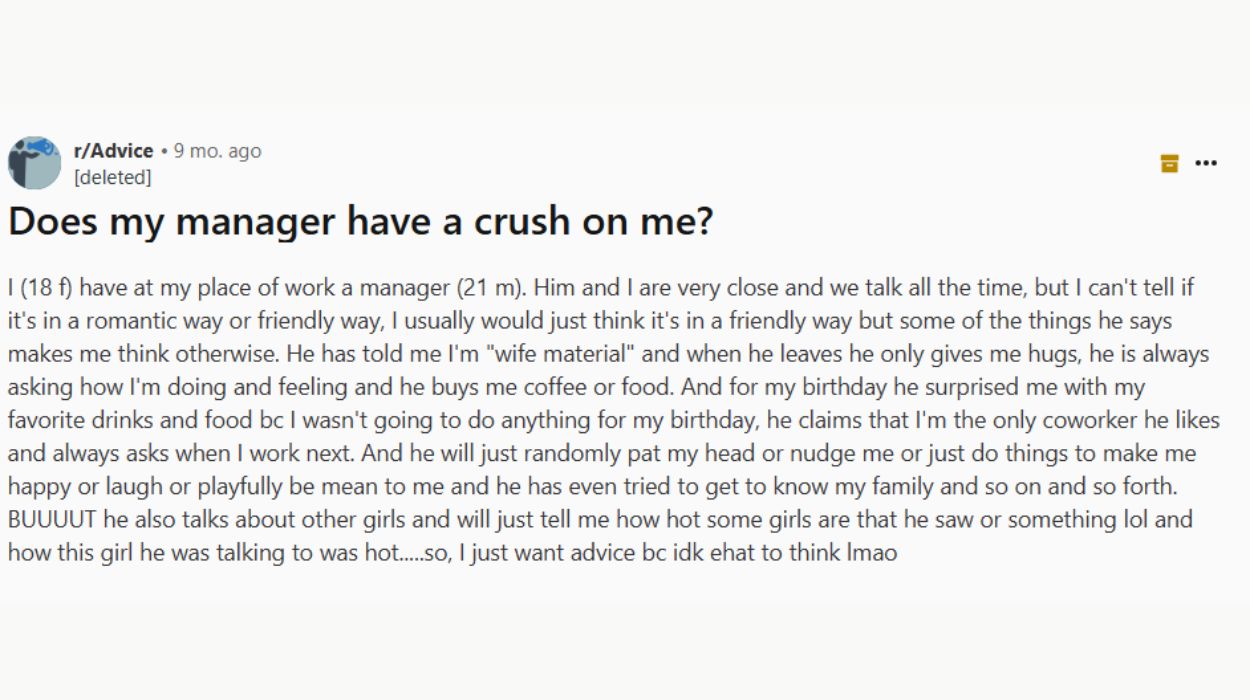Click the [deleted] author label
The width and height of the screenshot is (1250, 700).
112,177
